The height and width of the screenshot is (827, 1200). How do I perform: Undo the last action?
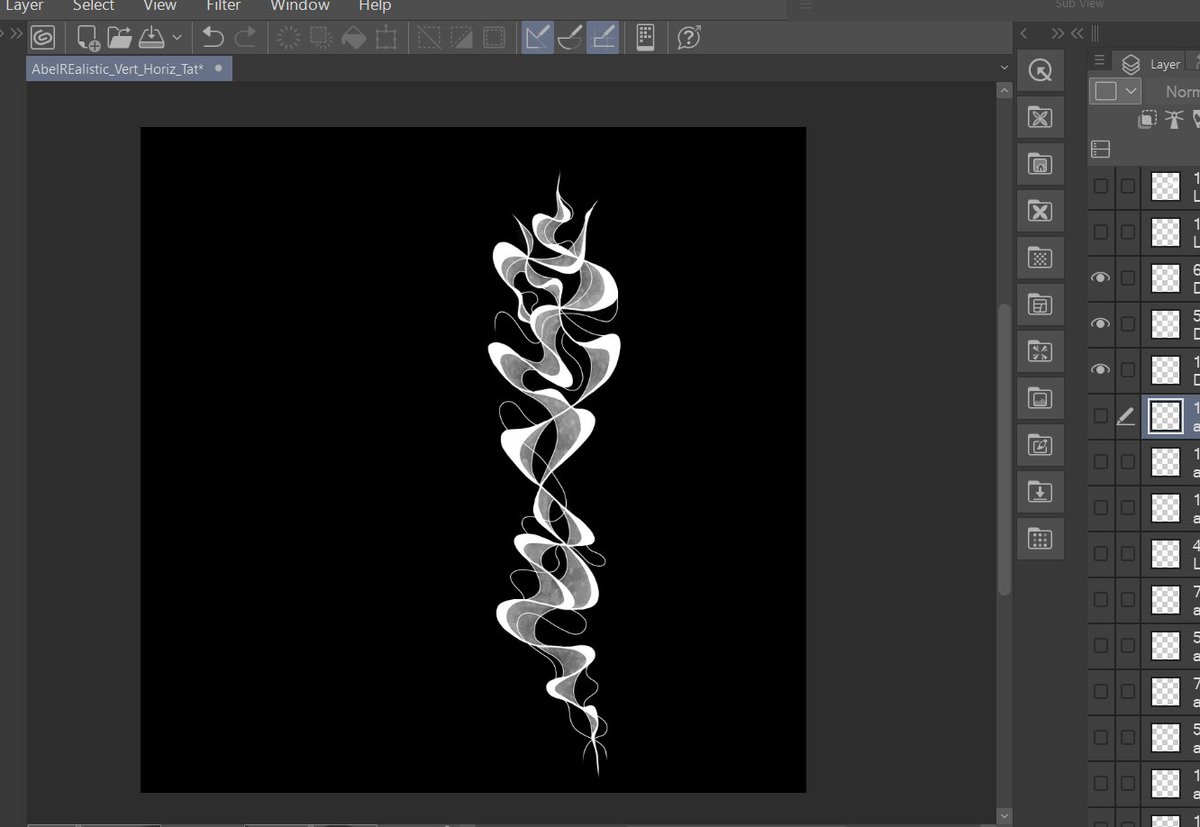(x=213, y=38)
